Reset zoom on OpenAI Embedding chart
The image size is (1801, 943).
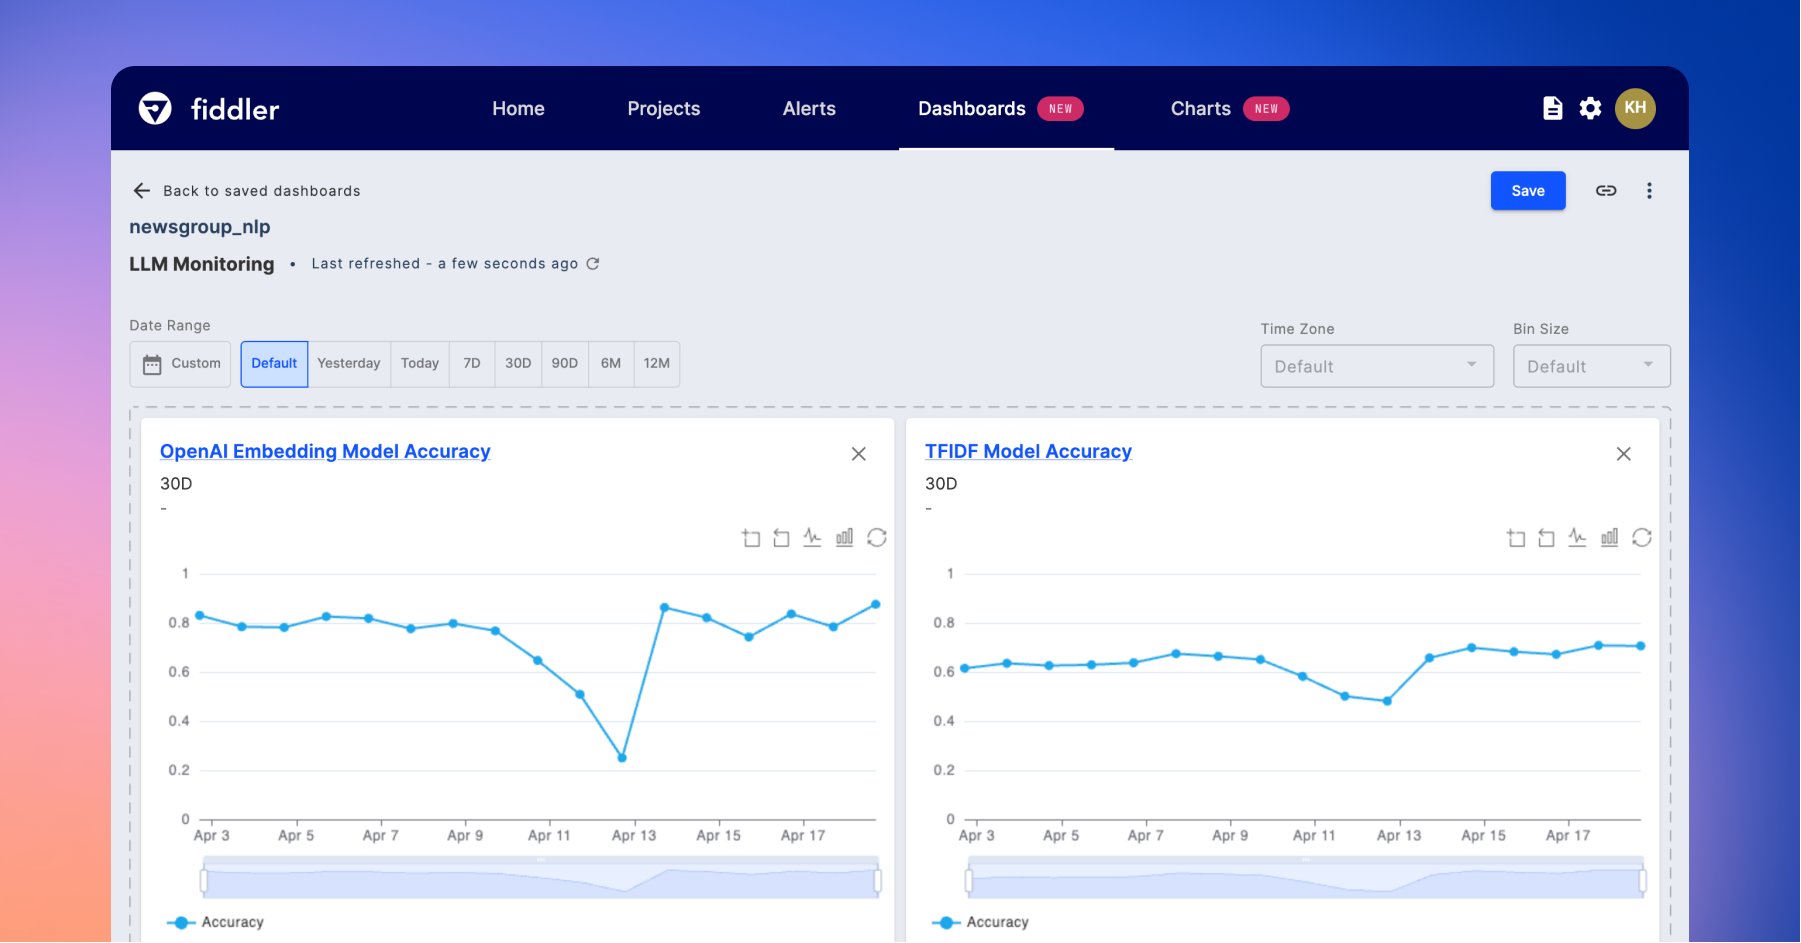(x=782, y=537)
